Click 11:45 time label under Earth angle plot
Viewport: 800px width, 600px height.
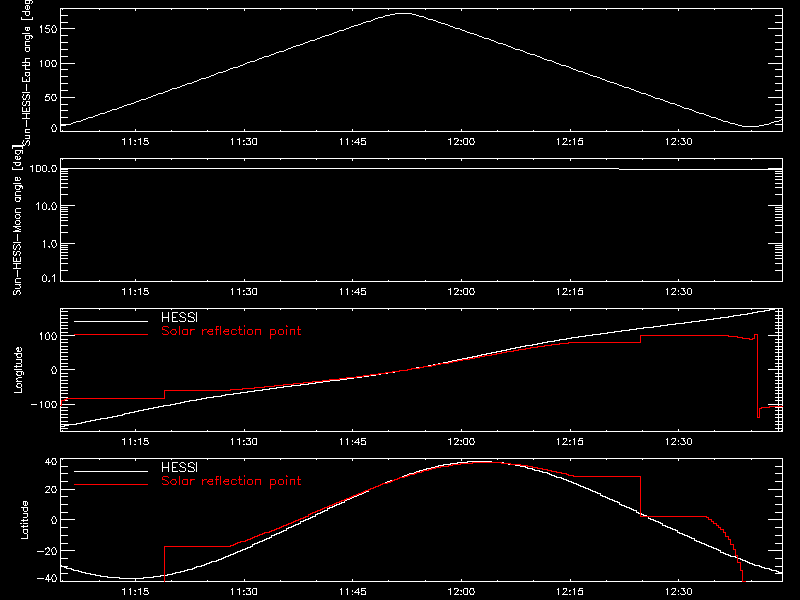click(353, 141)
